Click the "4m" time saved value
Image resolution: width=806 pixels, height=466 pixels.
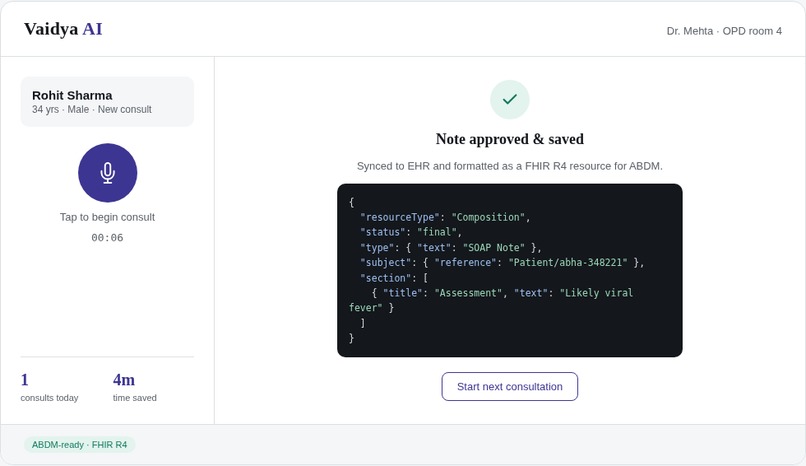coord(124,380)
